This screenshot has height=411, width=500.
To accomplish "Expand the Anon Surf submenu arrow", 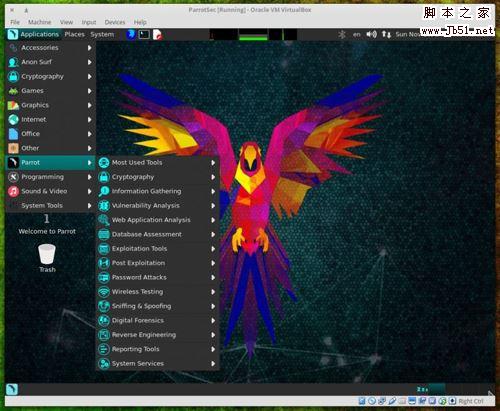I will coord(89,62).
